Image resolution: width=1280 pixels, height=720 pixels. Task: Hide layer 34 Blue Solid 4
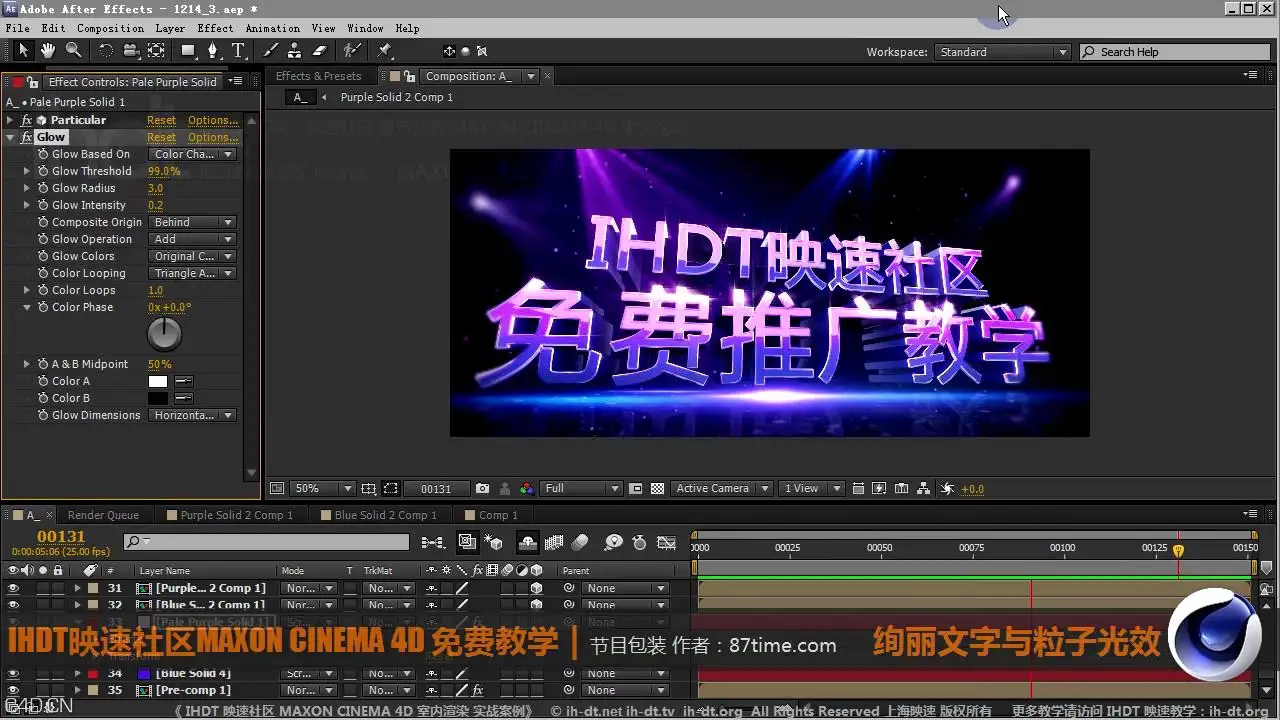coord(13,673)
